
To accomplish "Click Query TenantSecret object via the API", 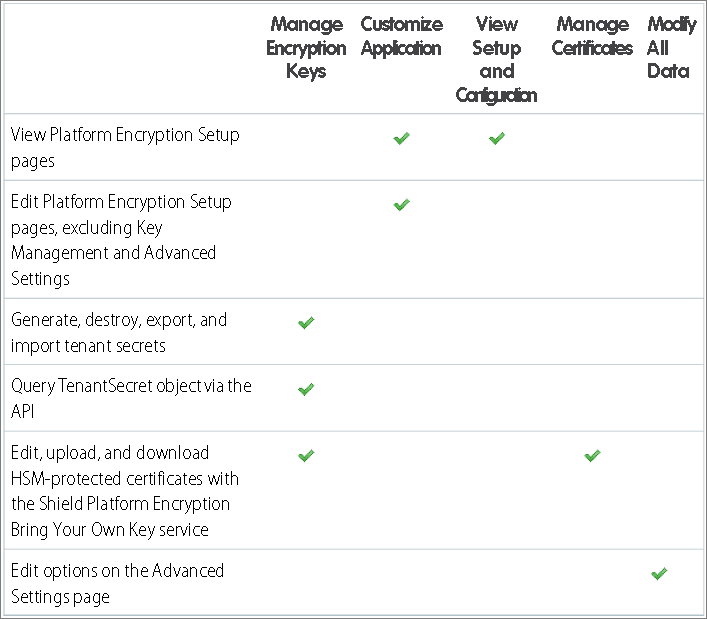I will click(x=130, y=398).
